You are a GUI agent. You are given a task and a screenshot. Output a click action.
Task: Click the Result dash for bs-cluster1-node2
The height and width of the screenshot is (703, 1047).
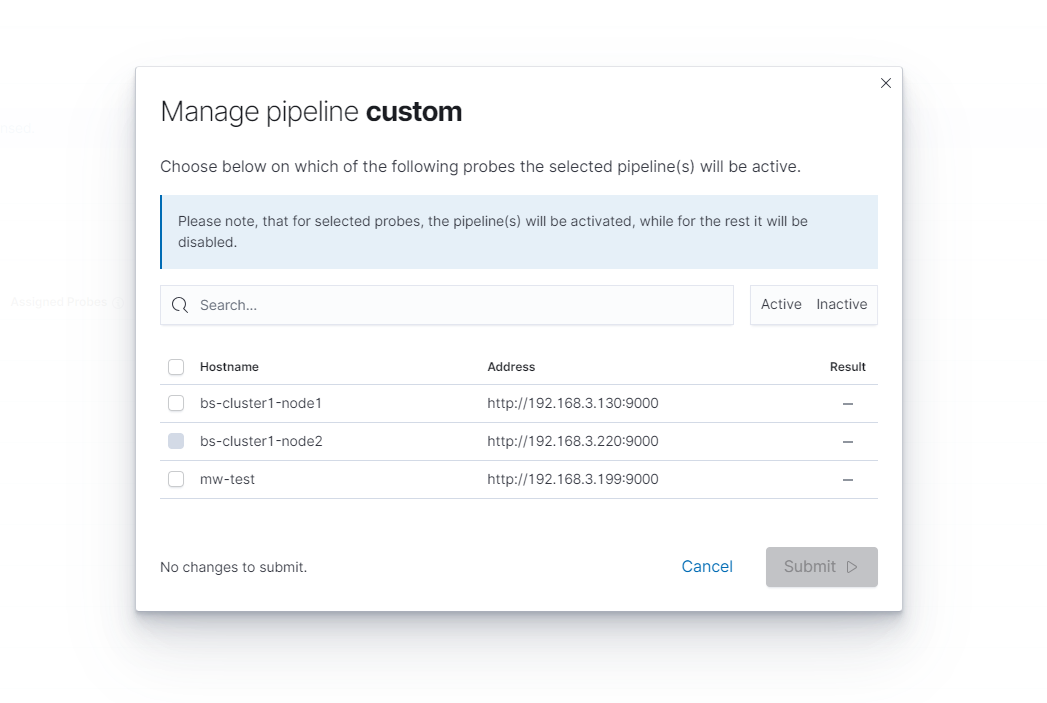tap(847, 441)
